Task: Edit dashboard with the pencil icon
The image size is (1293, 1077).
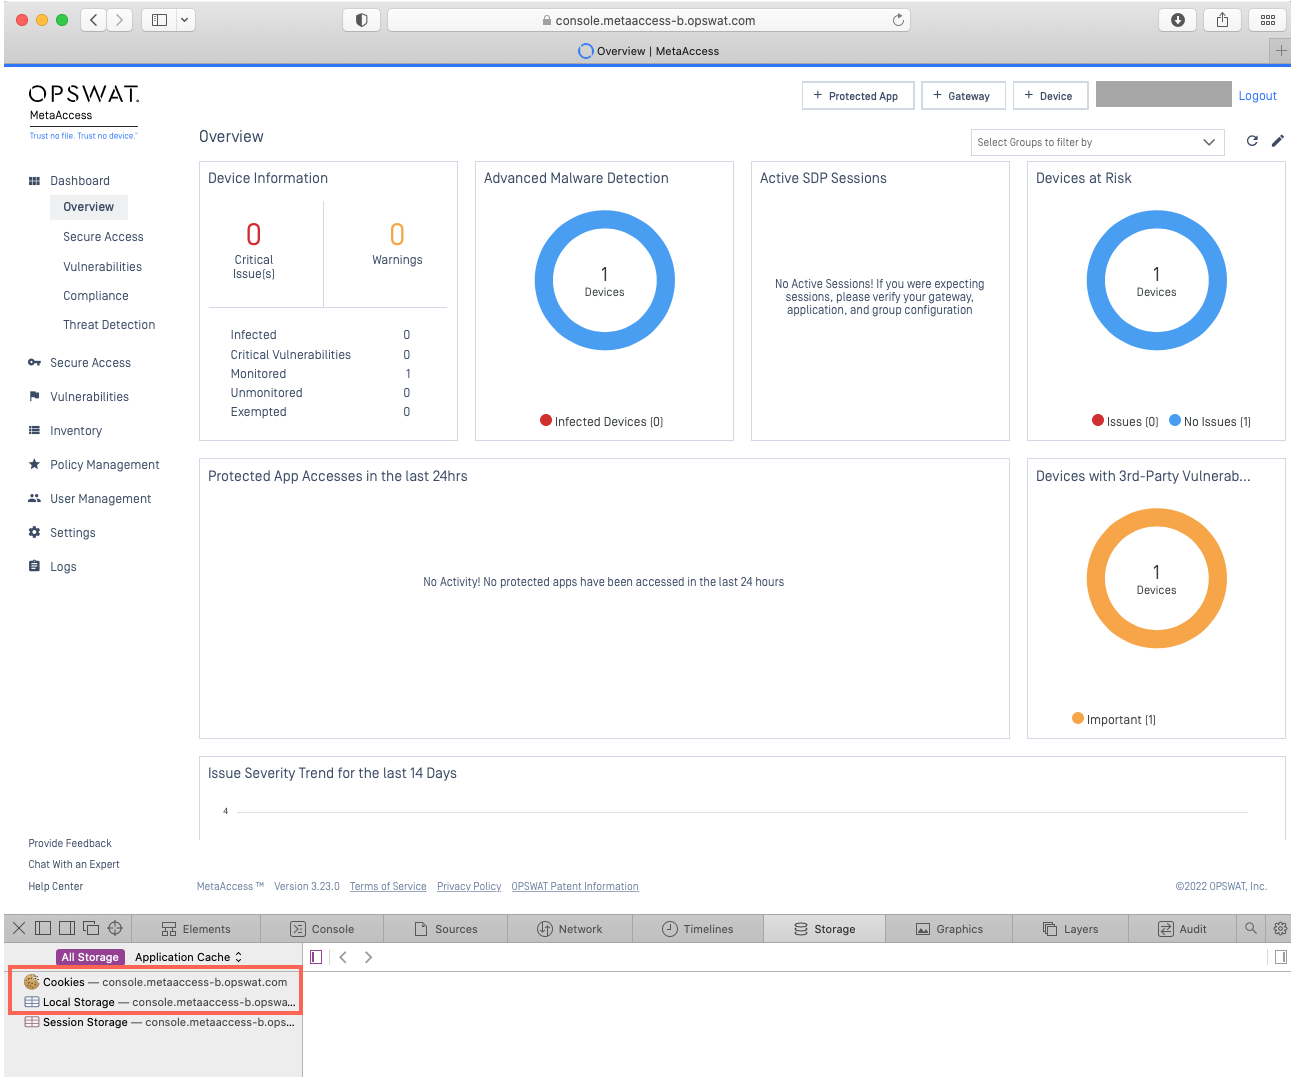Action: pyautogui.click(x=1277, y=141)
